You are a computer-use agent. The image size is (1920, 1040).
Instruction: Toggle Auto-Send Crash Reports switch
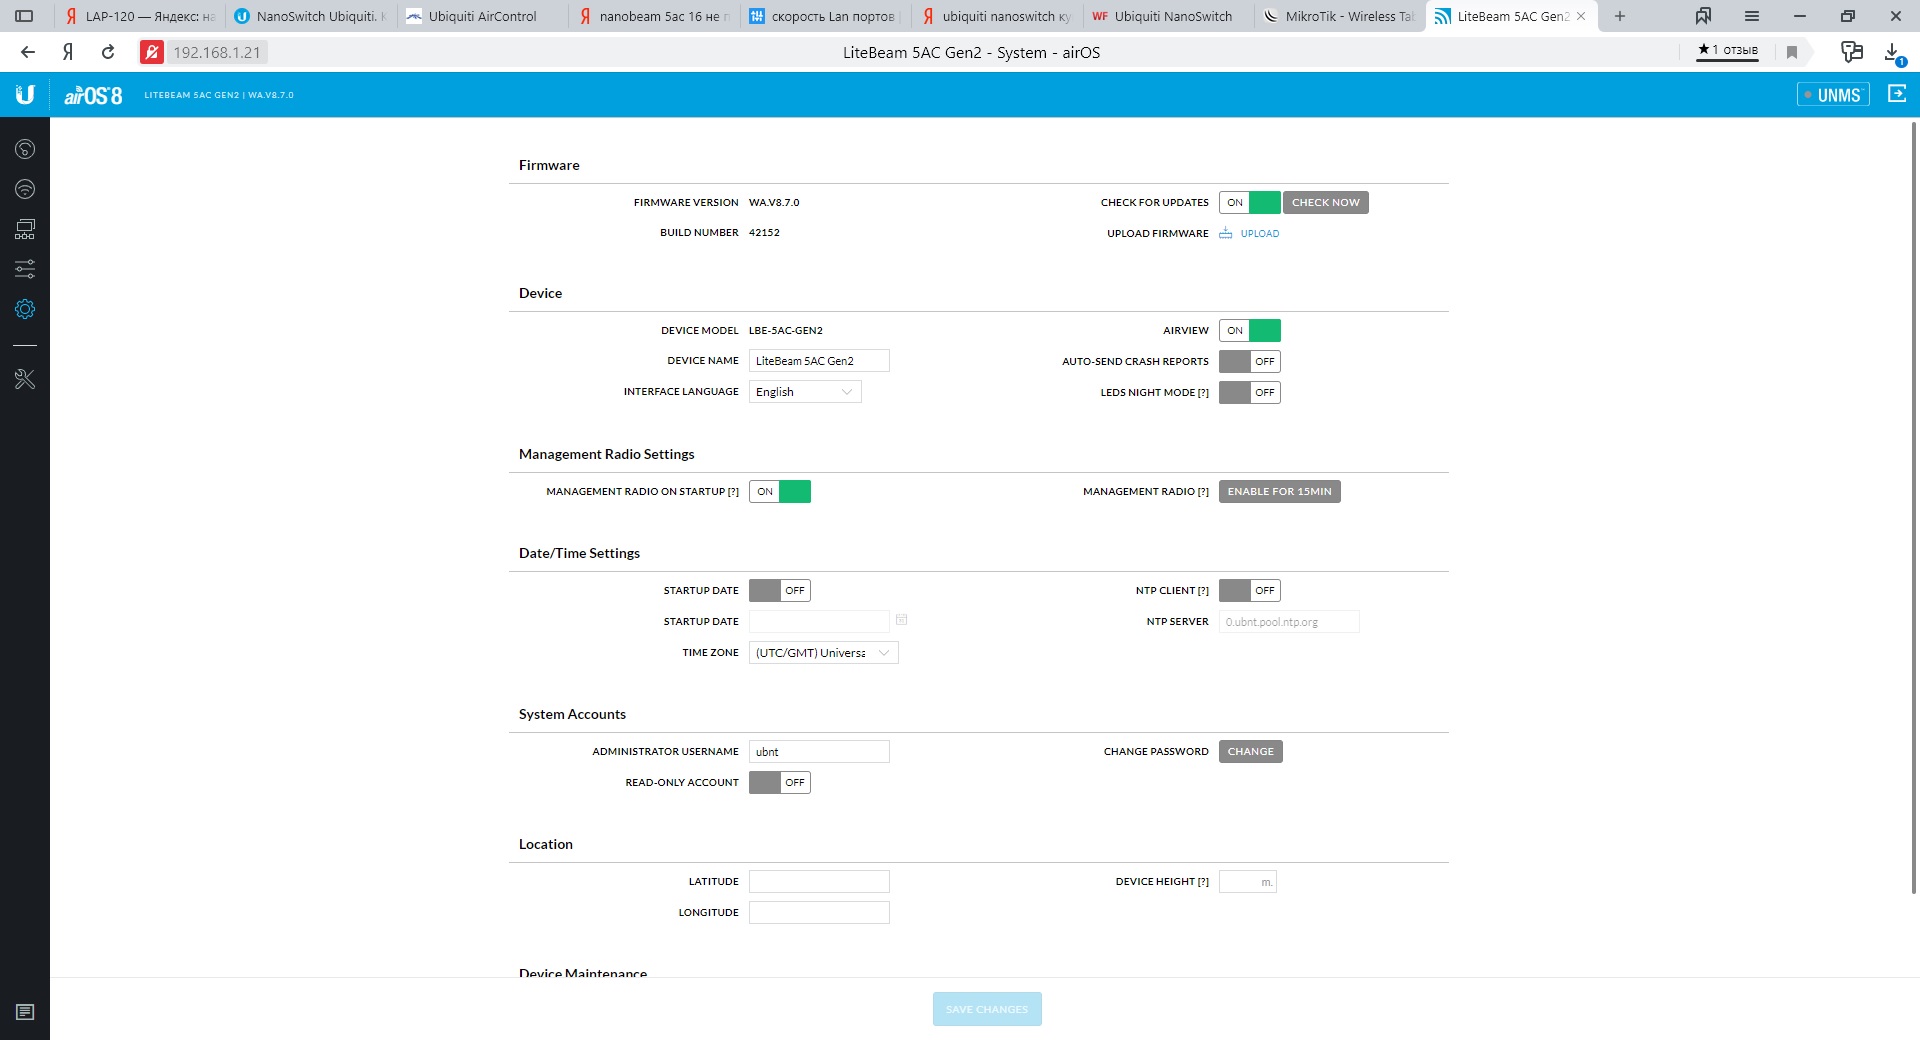1249,362
